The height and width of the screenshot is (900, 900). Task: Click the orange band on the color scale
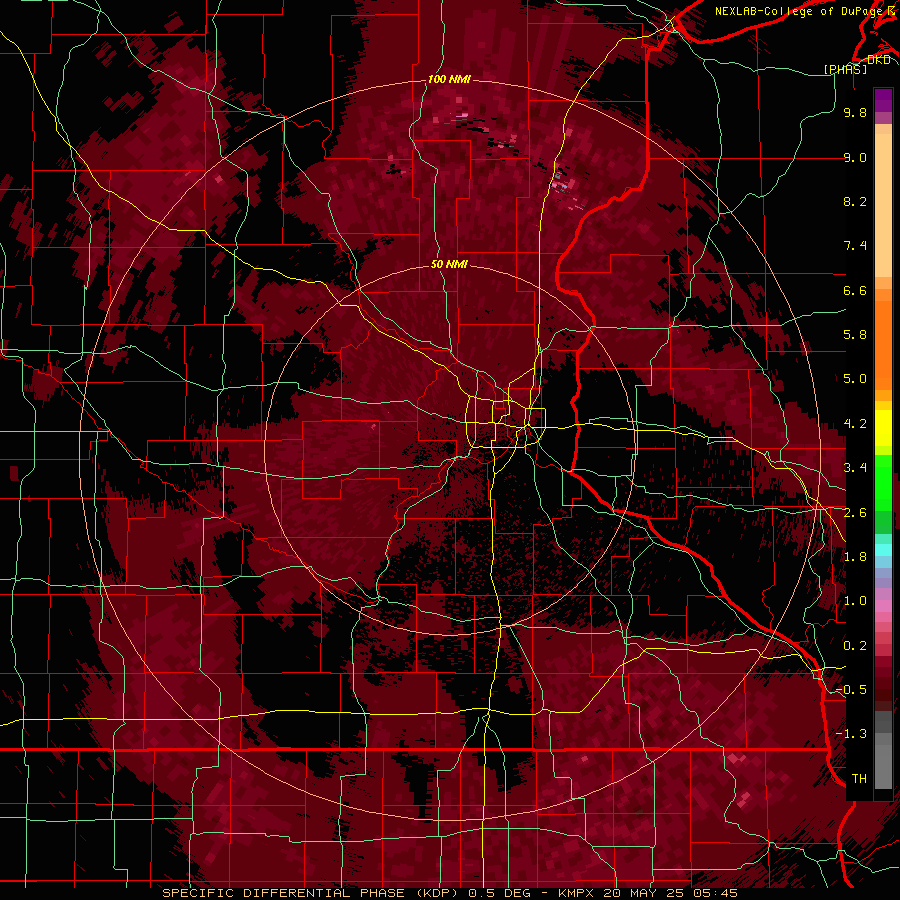(883, 339)
